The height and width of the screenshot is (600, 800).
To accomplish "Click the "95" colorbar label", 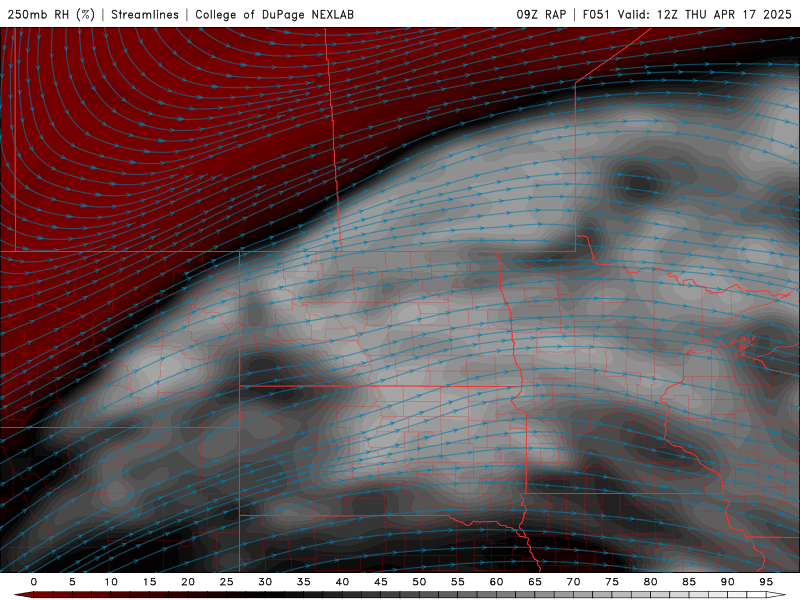I will (x=766, y=582).
